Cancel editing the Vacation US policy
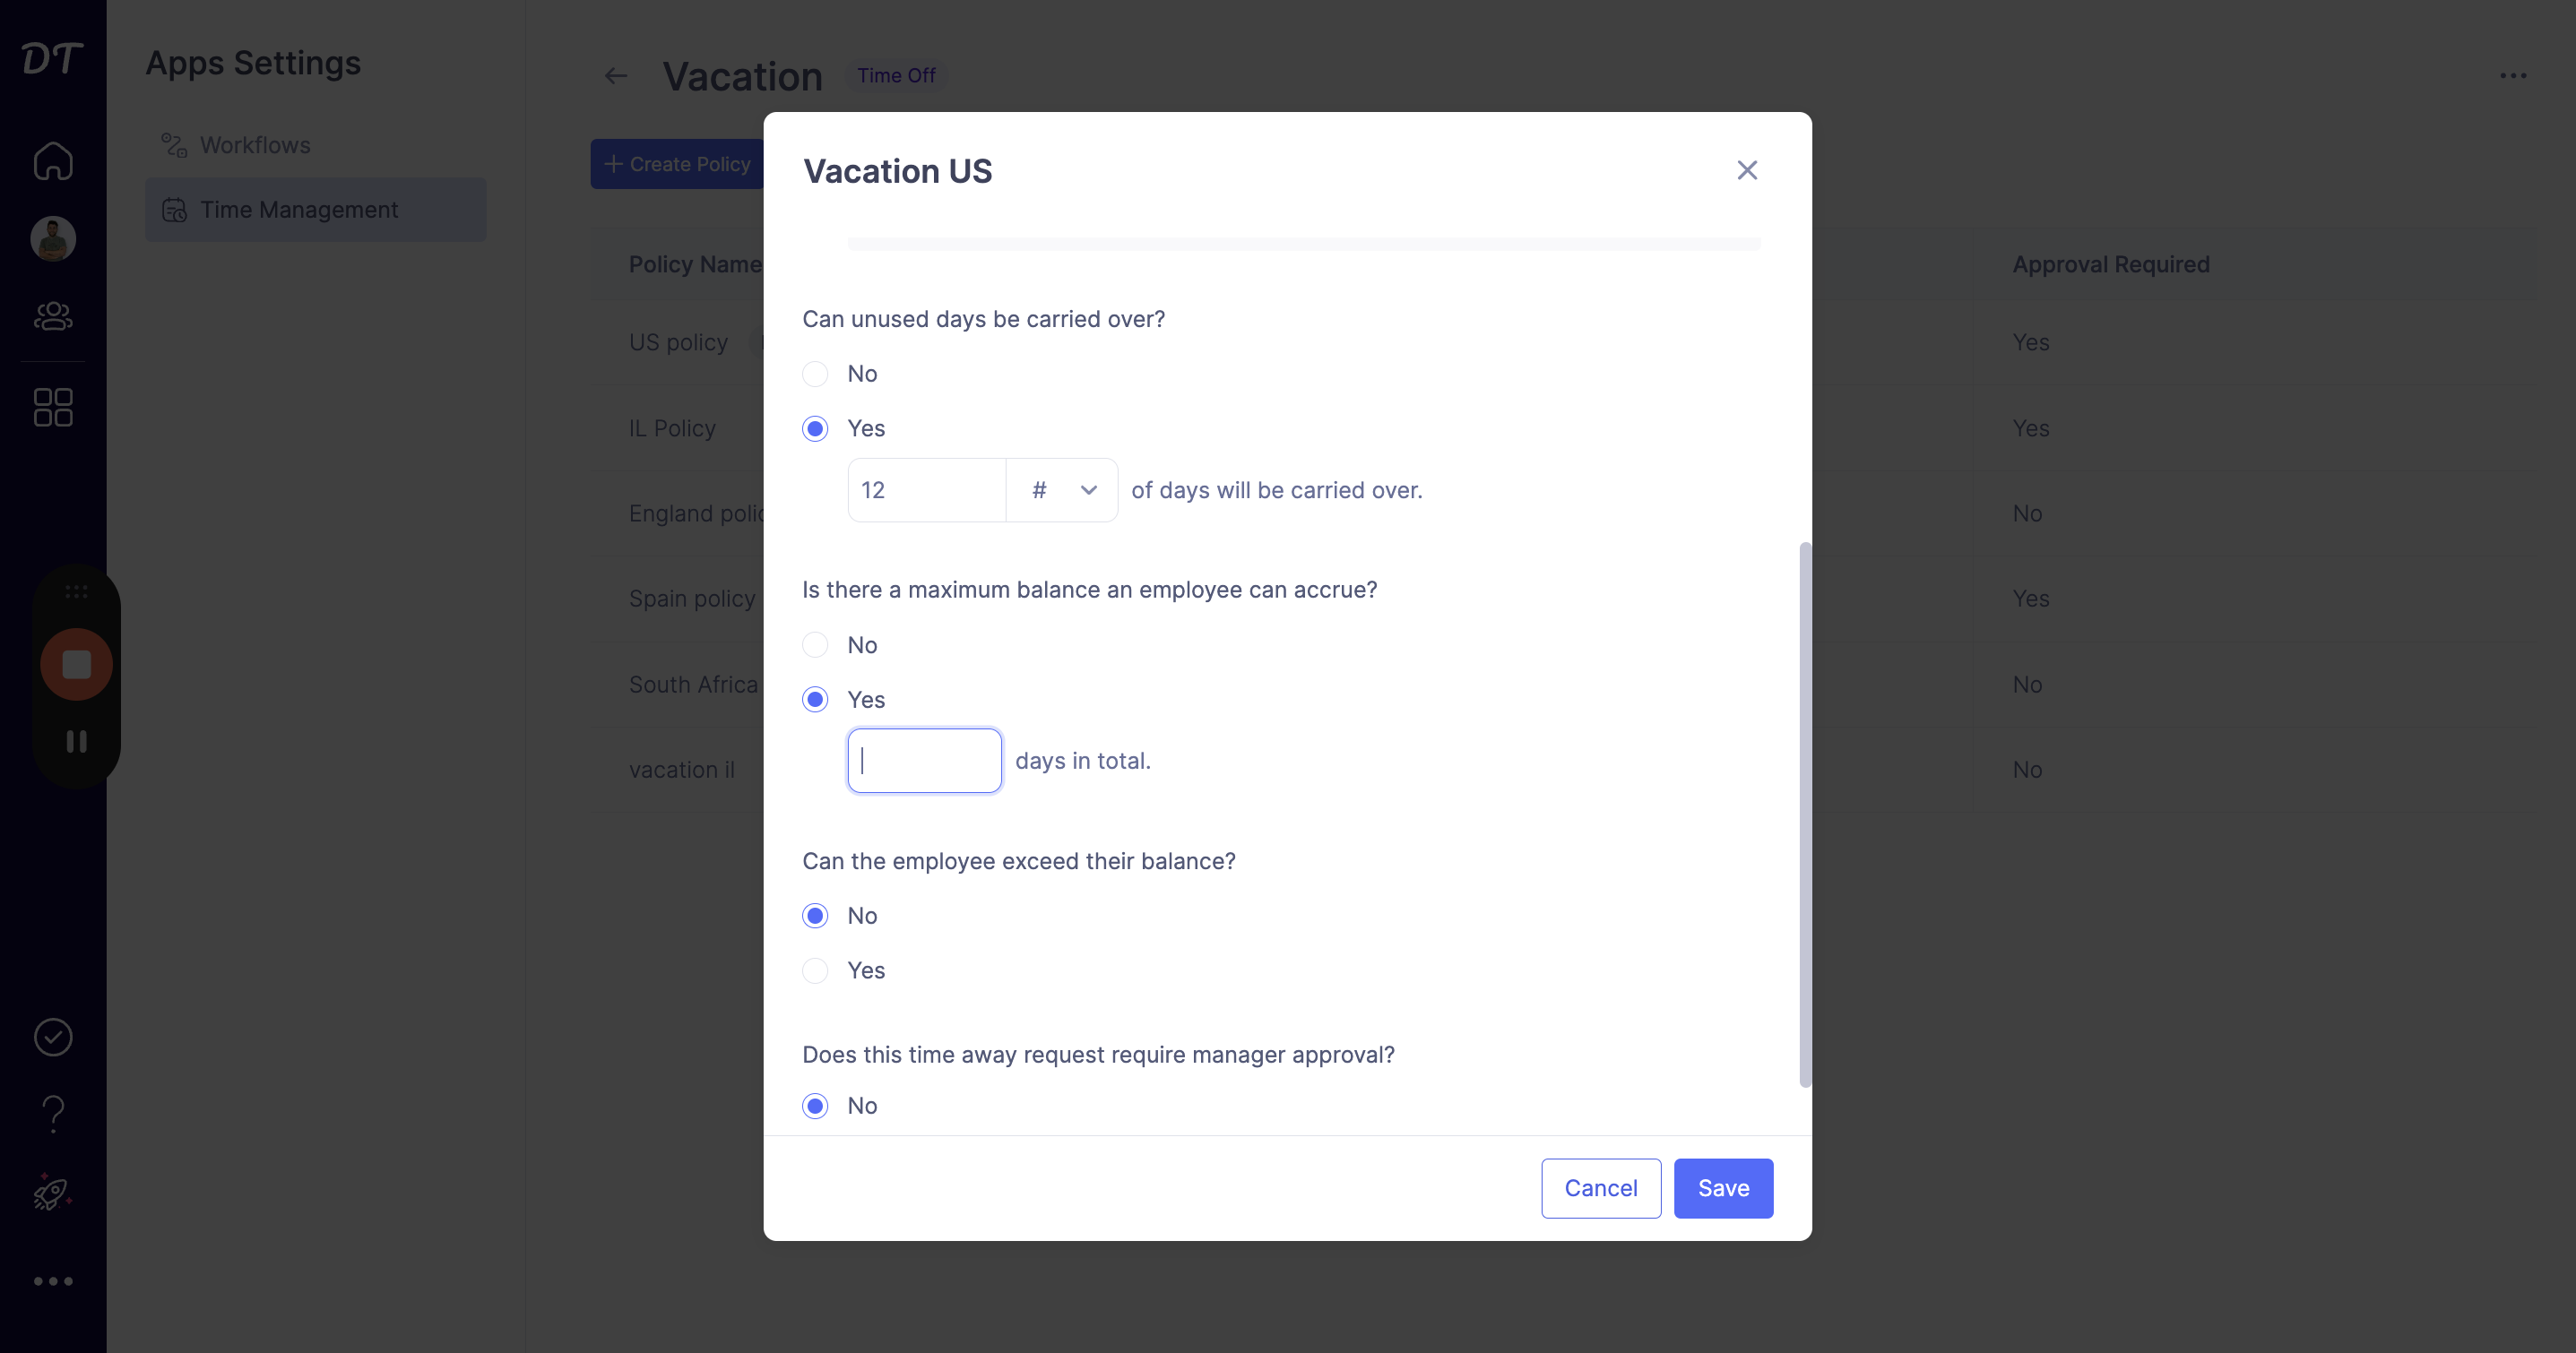Viewport: 2576px width, 1353px height. pos(1600,1188)
